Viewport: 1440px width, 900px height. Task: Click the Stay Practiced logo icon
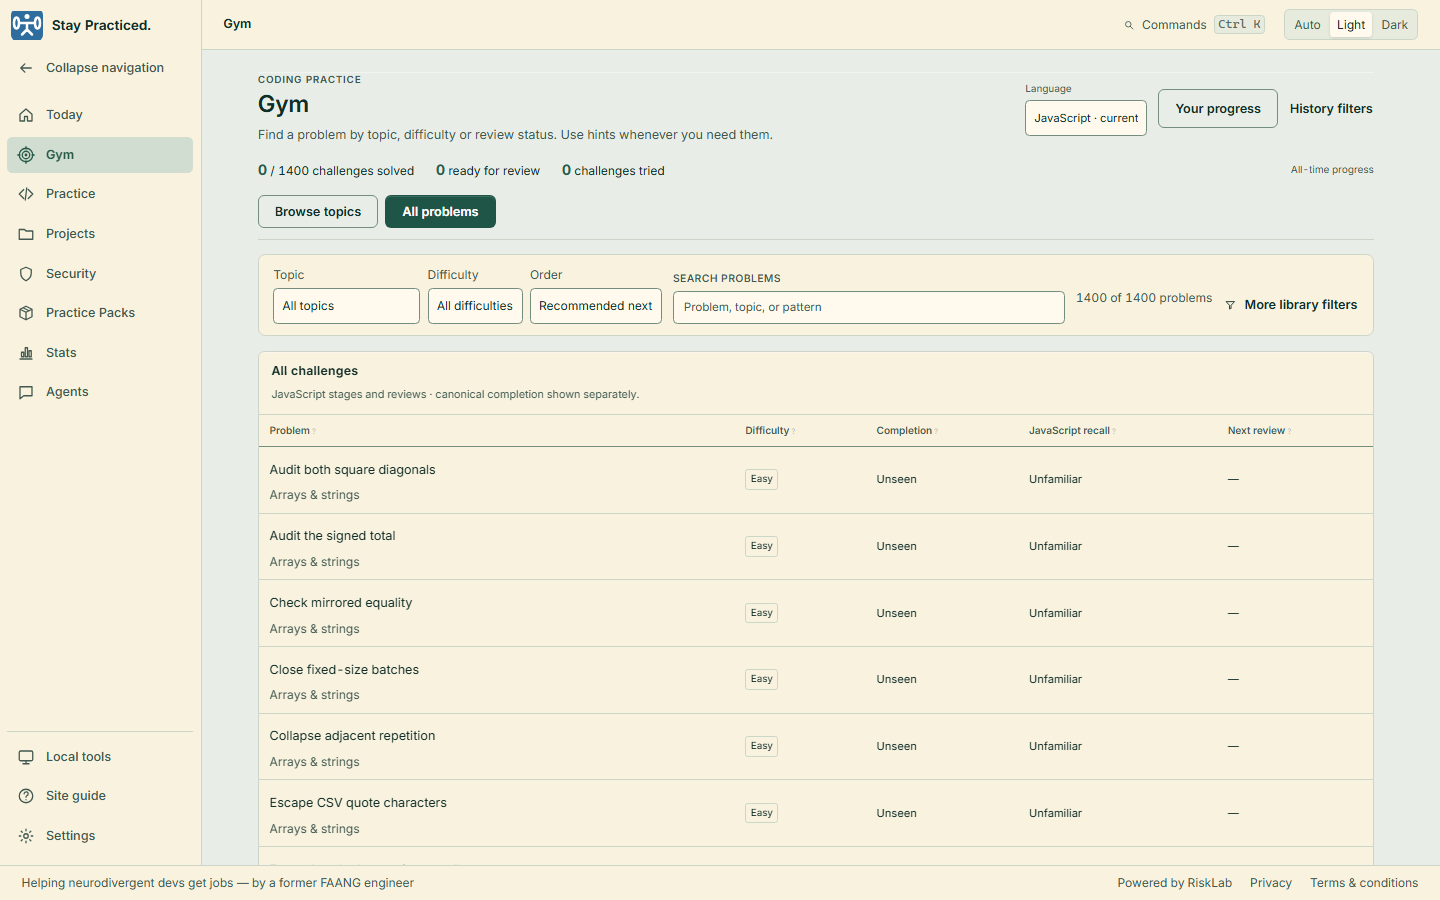pyautogui.click(x=27, y=25)
